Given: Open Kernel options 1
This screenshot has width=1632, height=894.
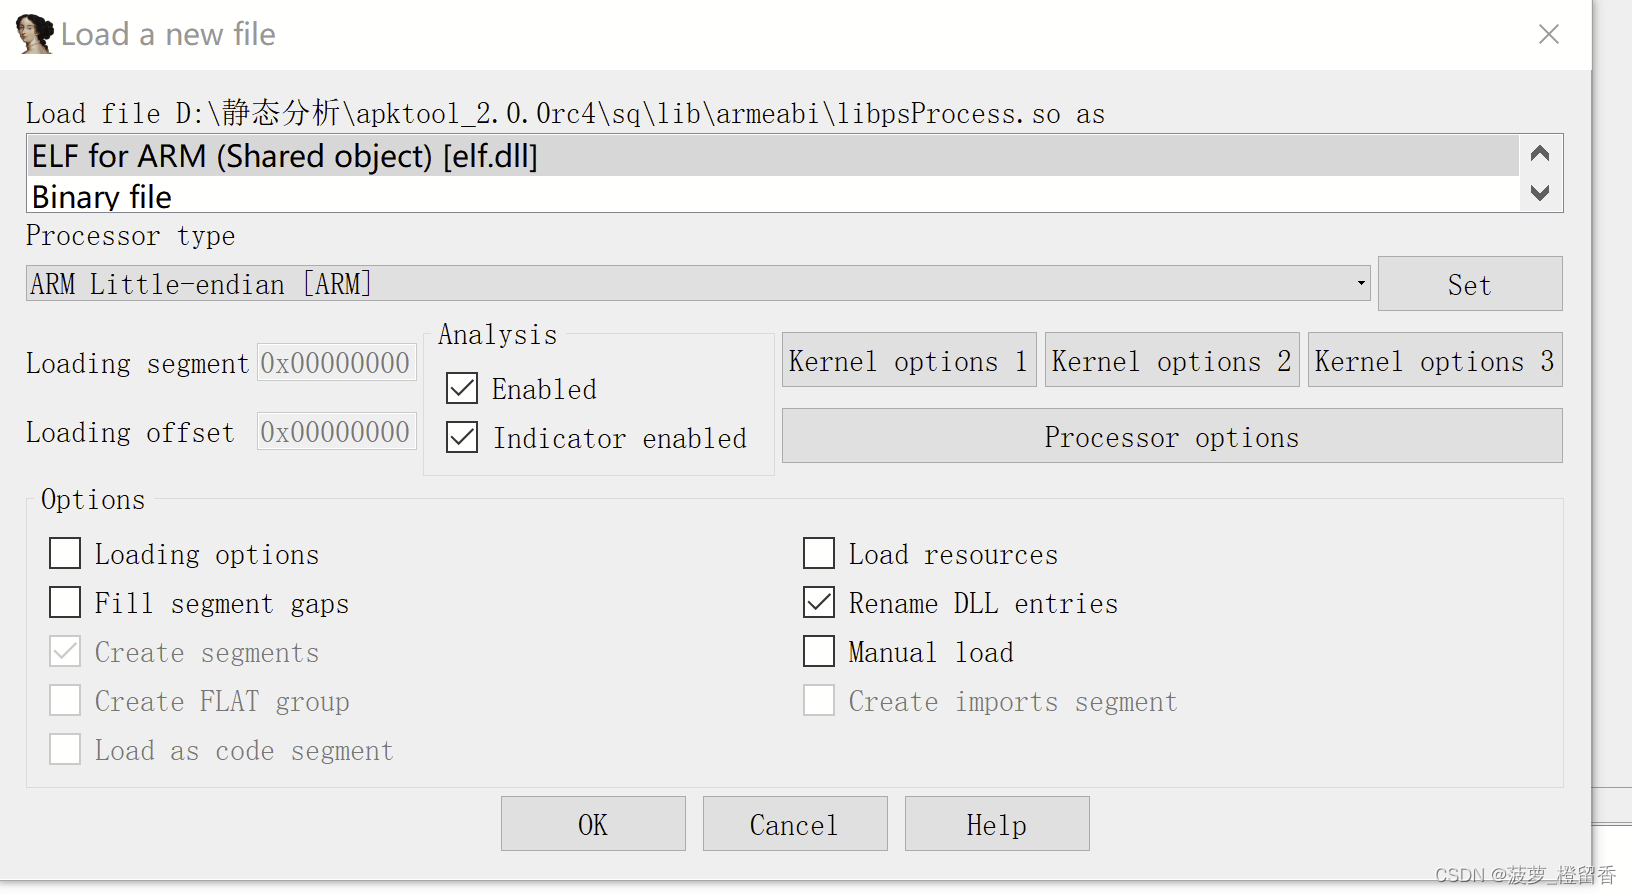Looking at the screenshot, I should point(908,360).
